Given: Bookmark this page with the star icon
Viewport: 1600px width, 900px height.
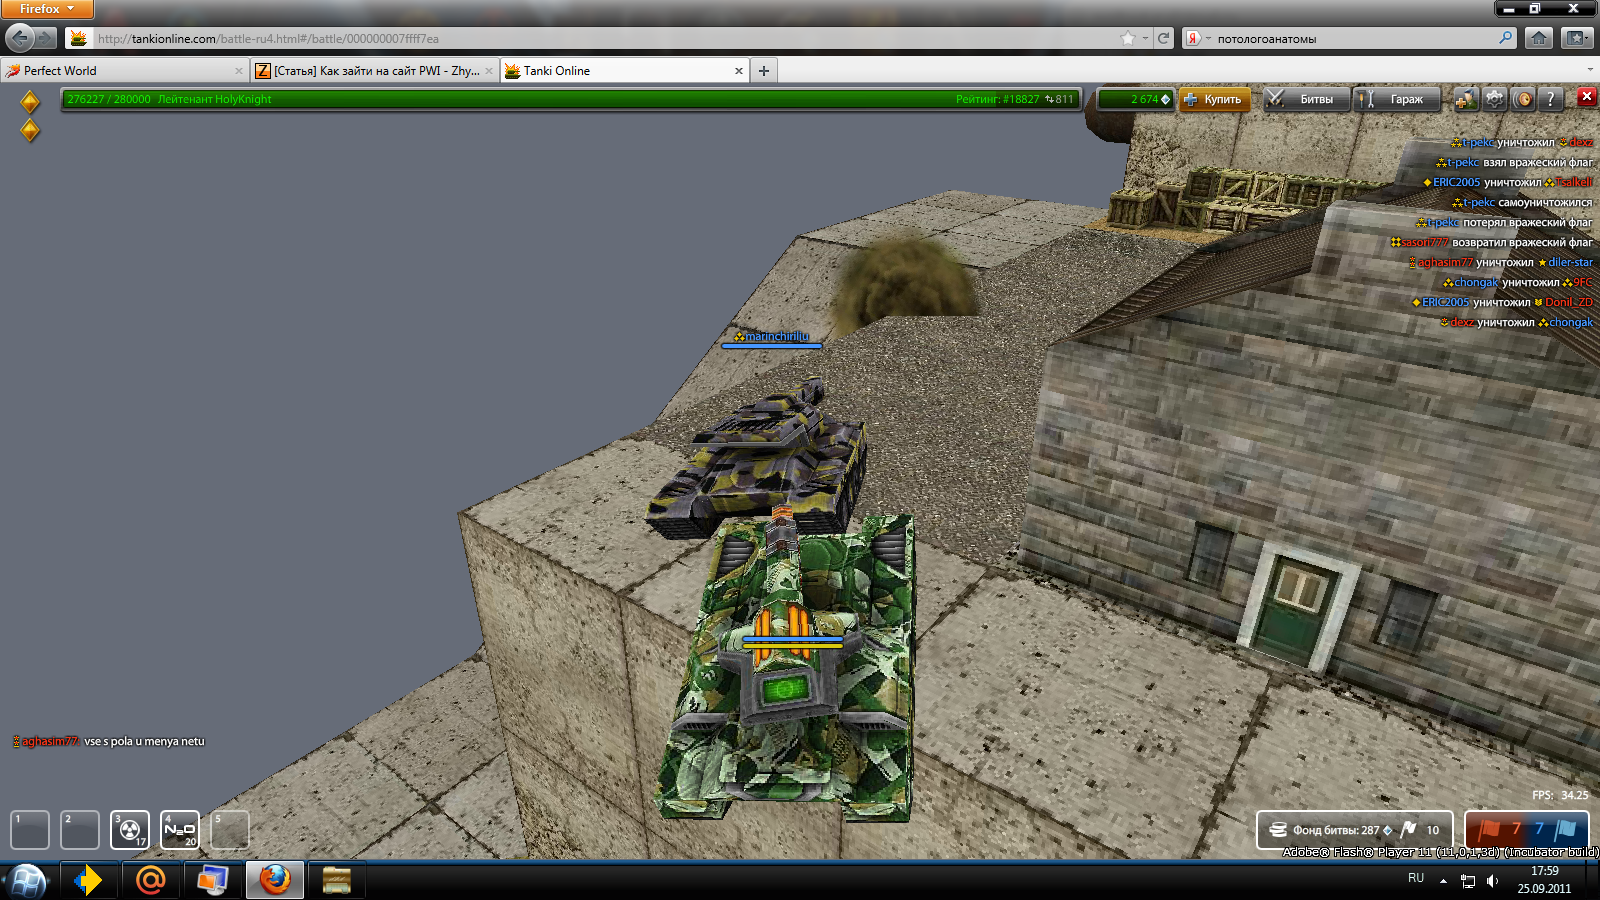Looking at the screenshot, I should tap(1128, 38).
